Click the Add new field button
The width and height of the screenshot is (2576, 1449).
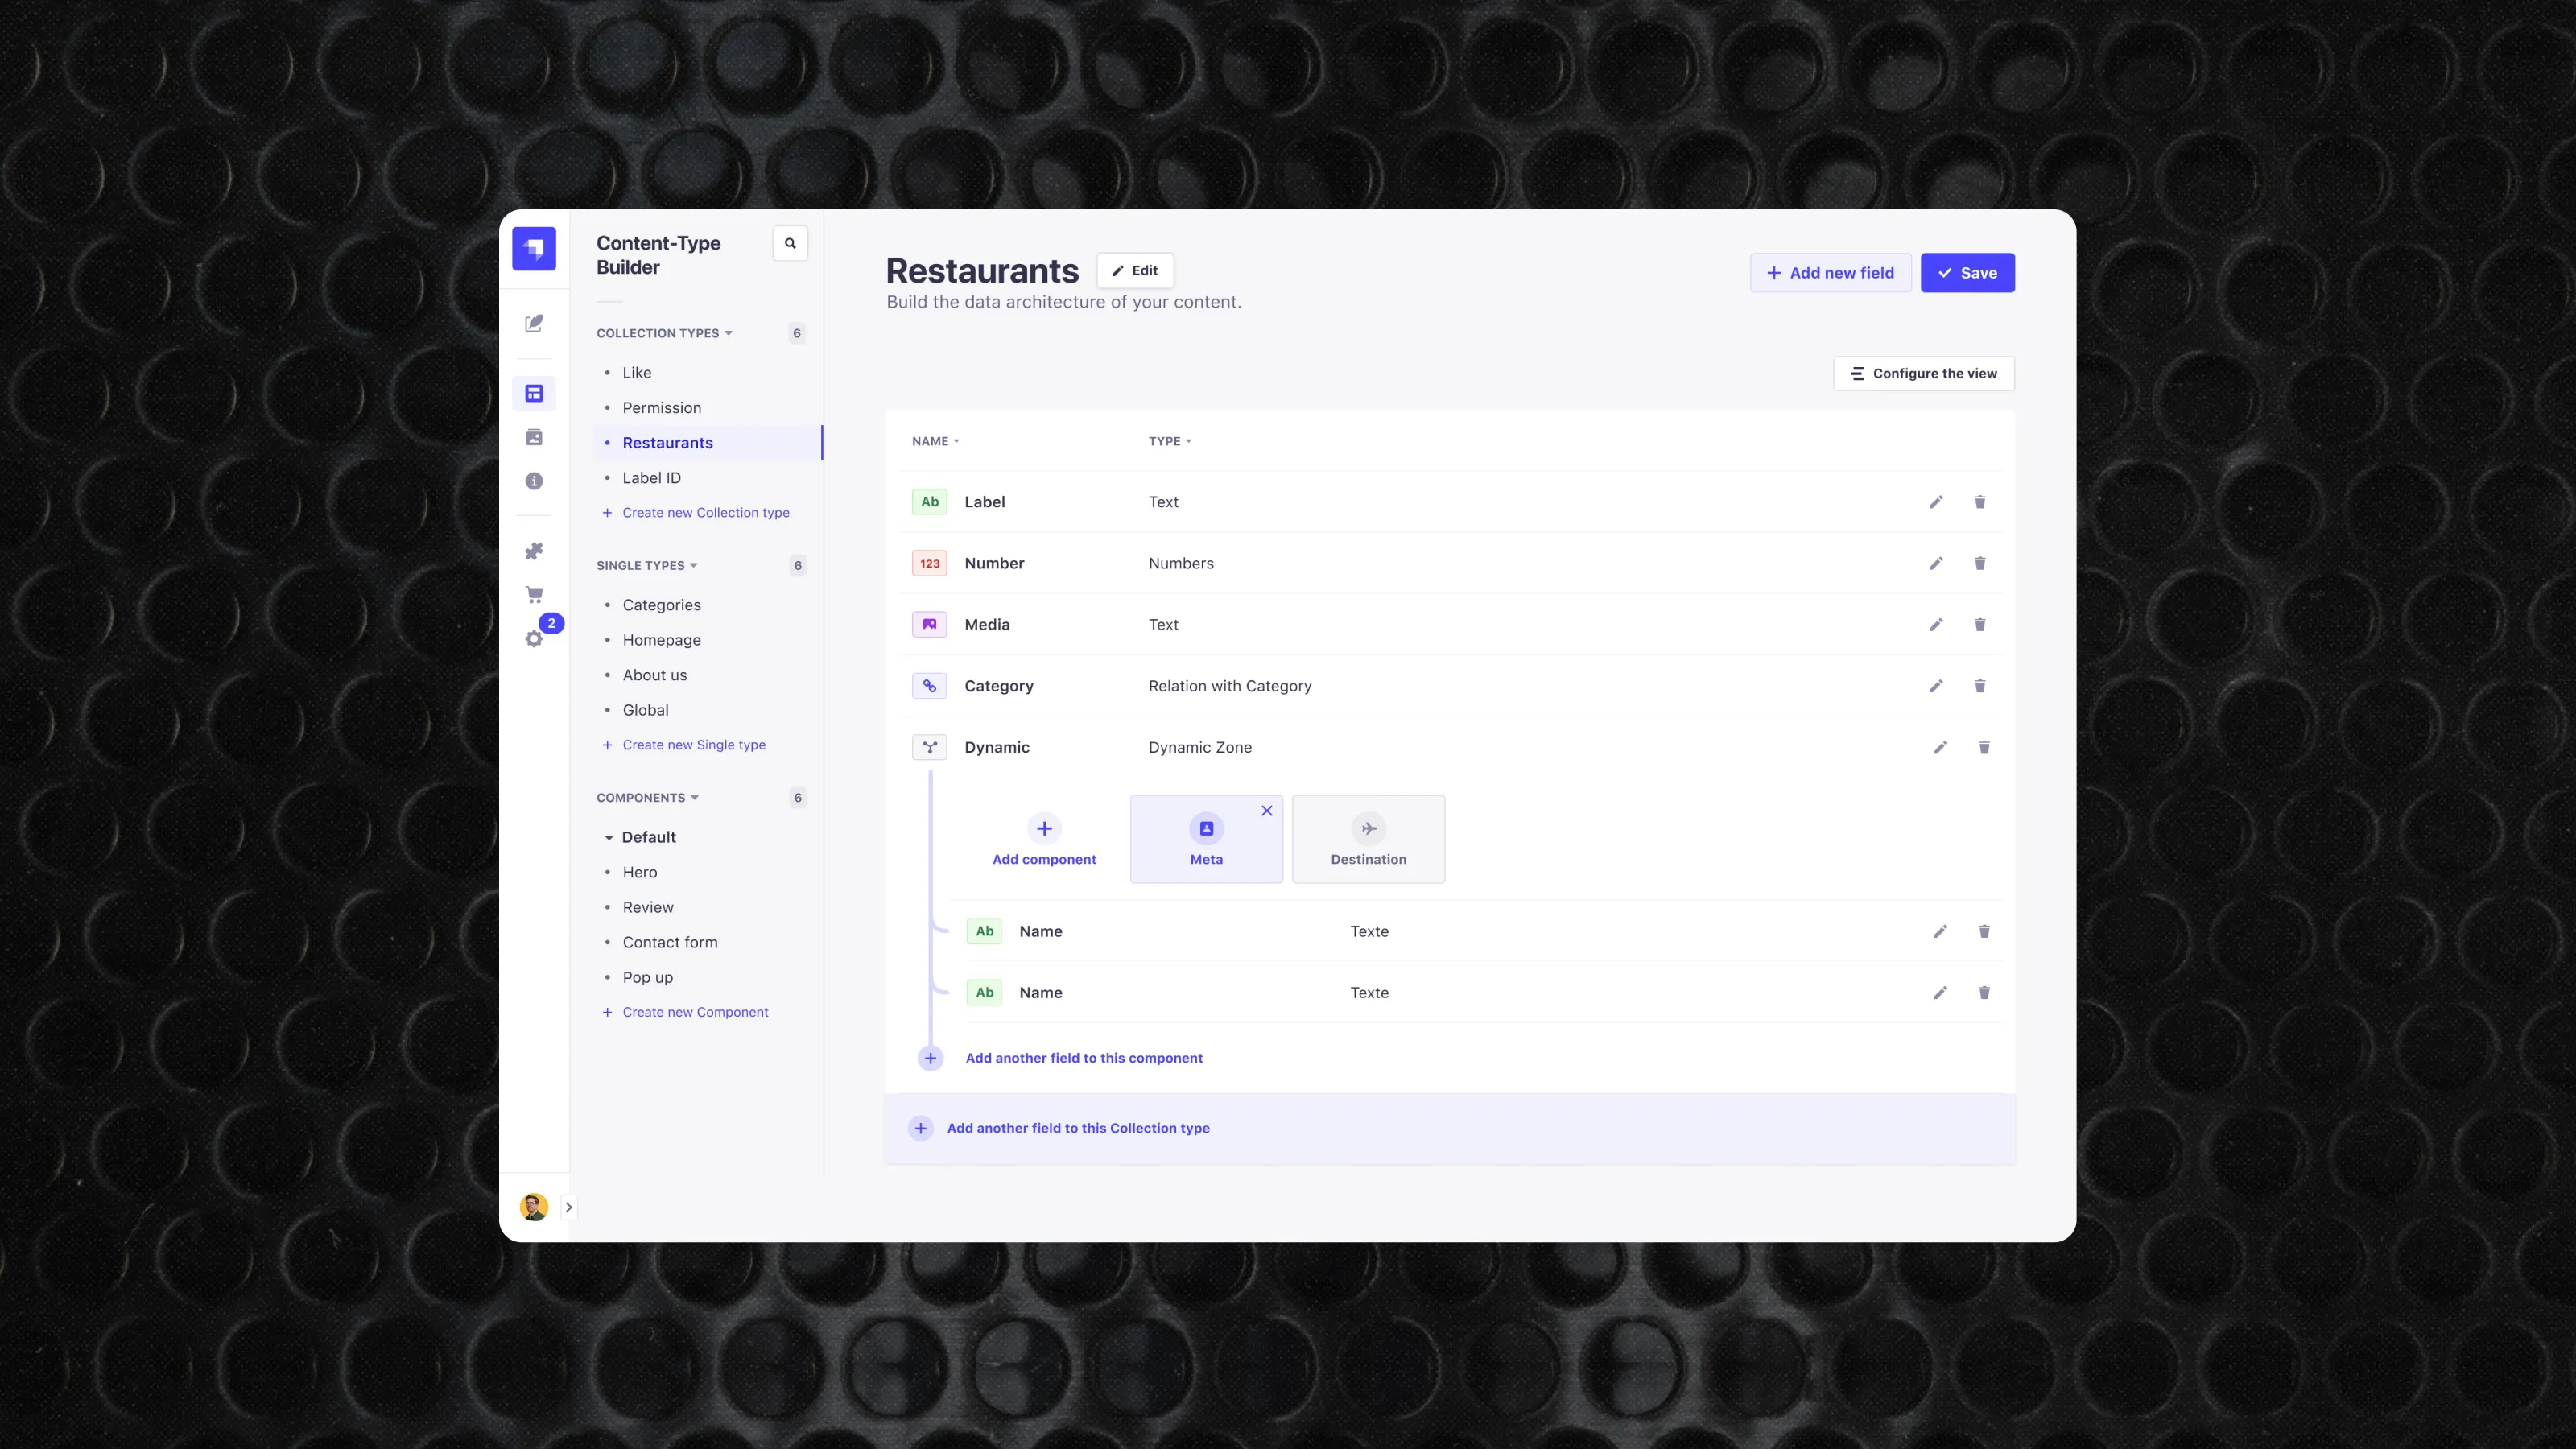click(1830, 272)
